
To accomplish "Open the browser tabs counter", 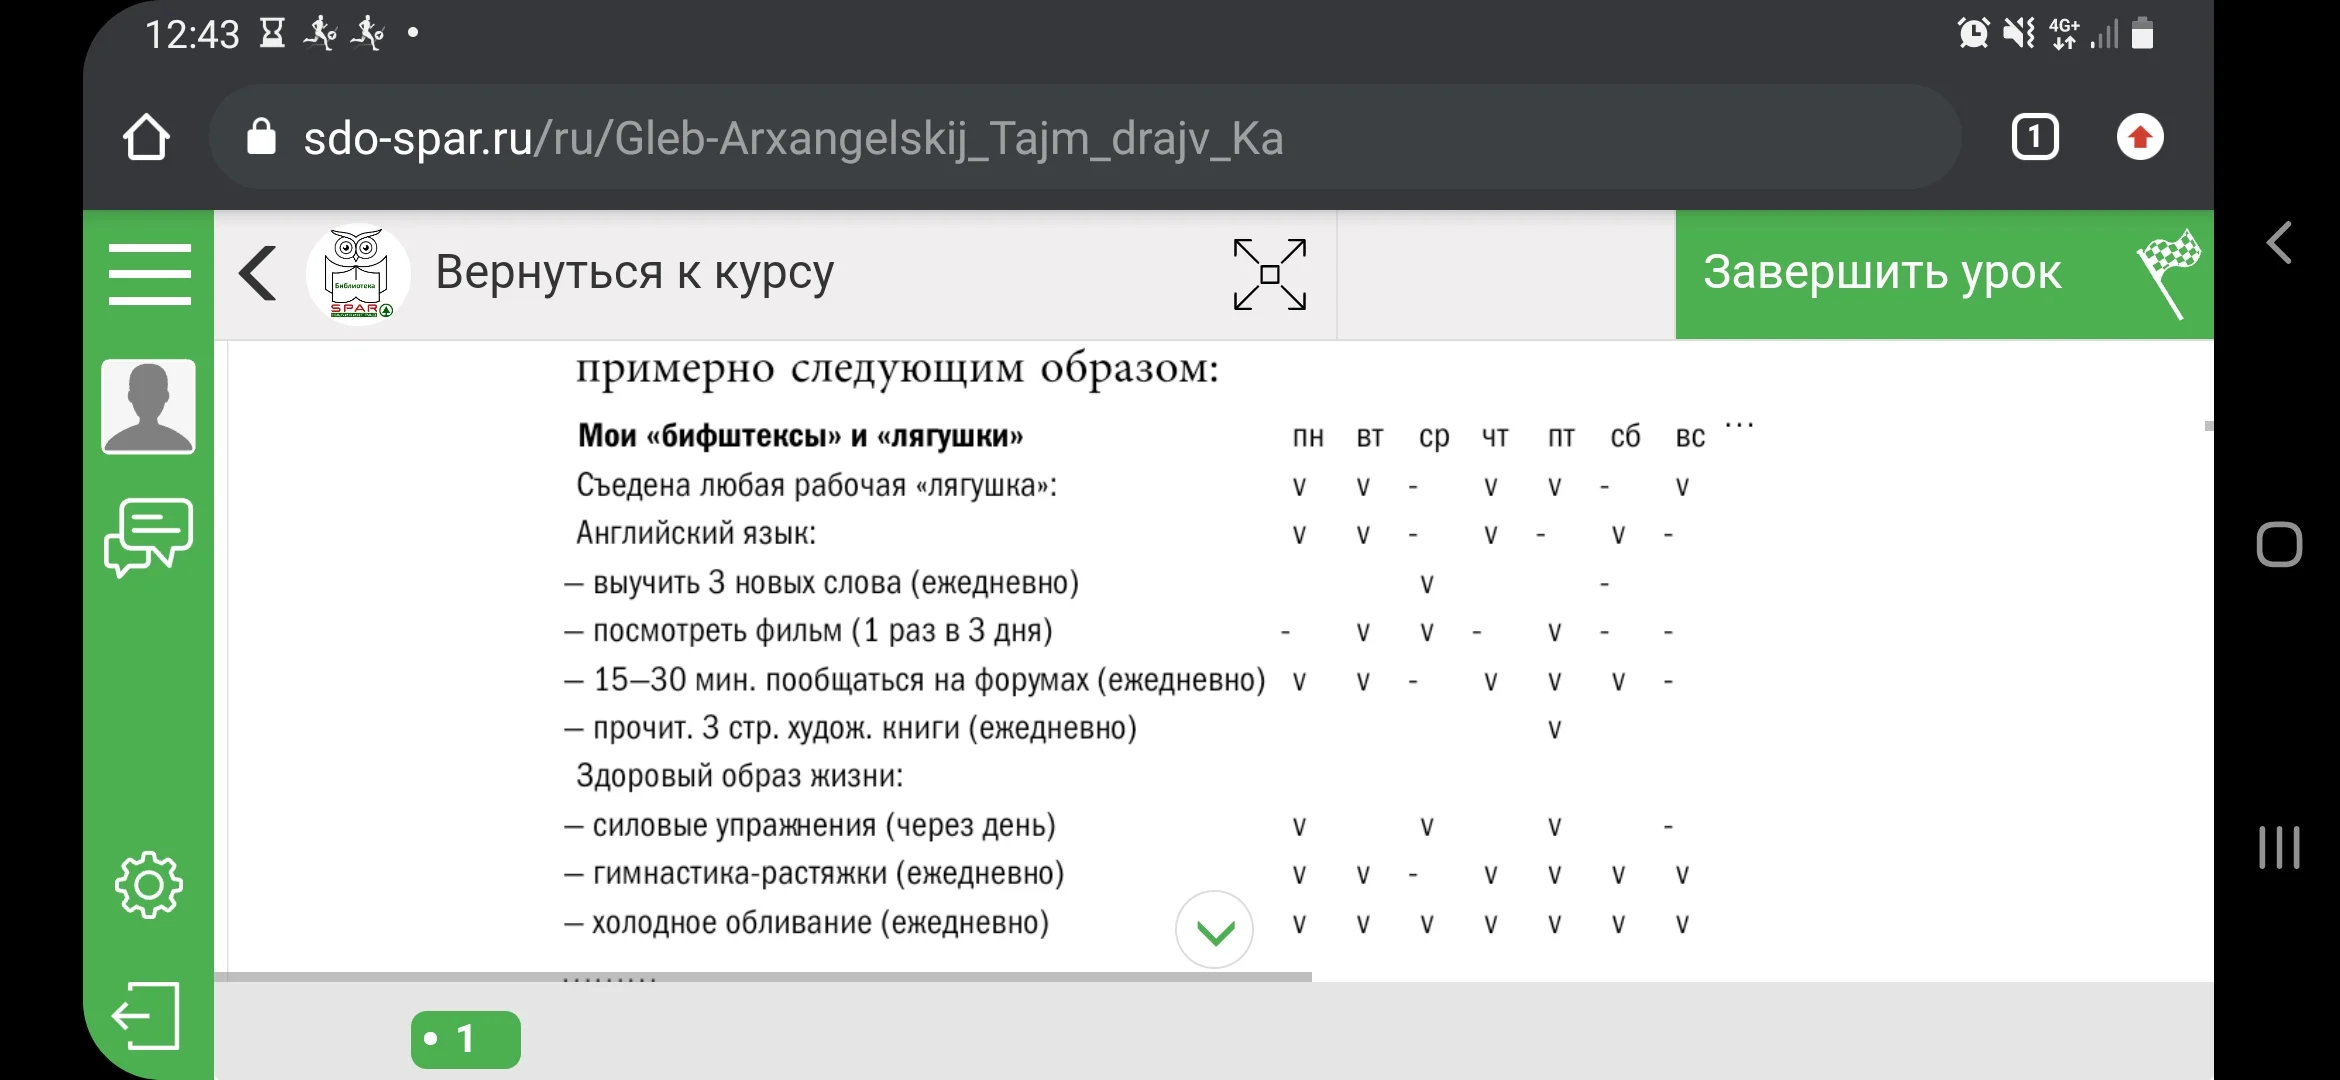I will tap(2034, 137).
